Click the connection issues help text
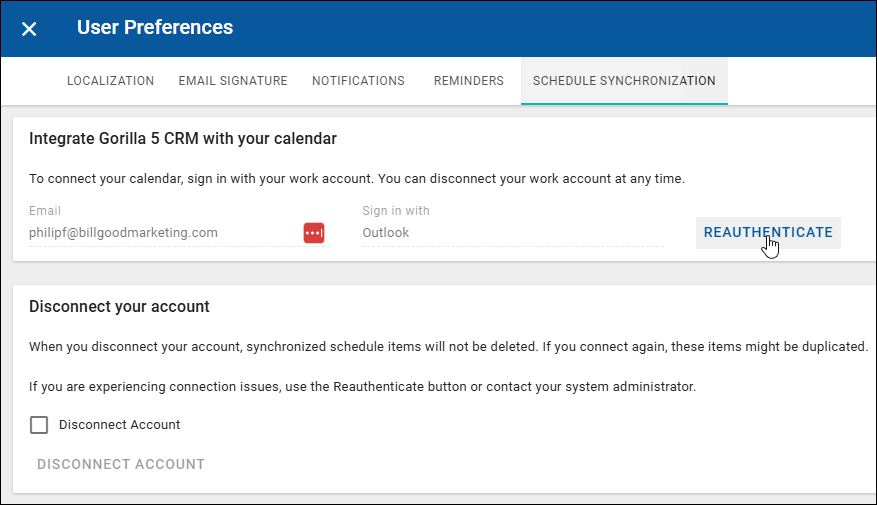The height and width of the screenshot is (505, 877). (362, 386)
